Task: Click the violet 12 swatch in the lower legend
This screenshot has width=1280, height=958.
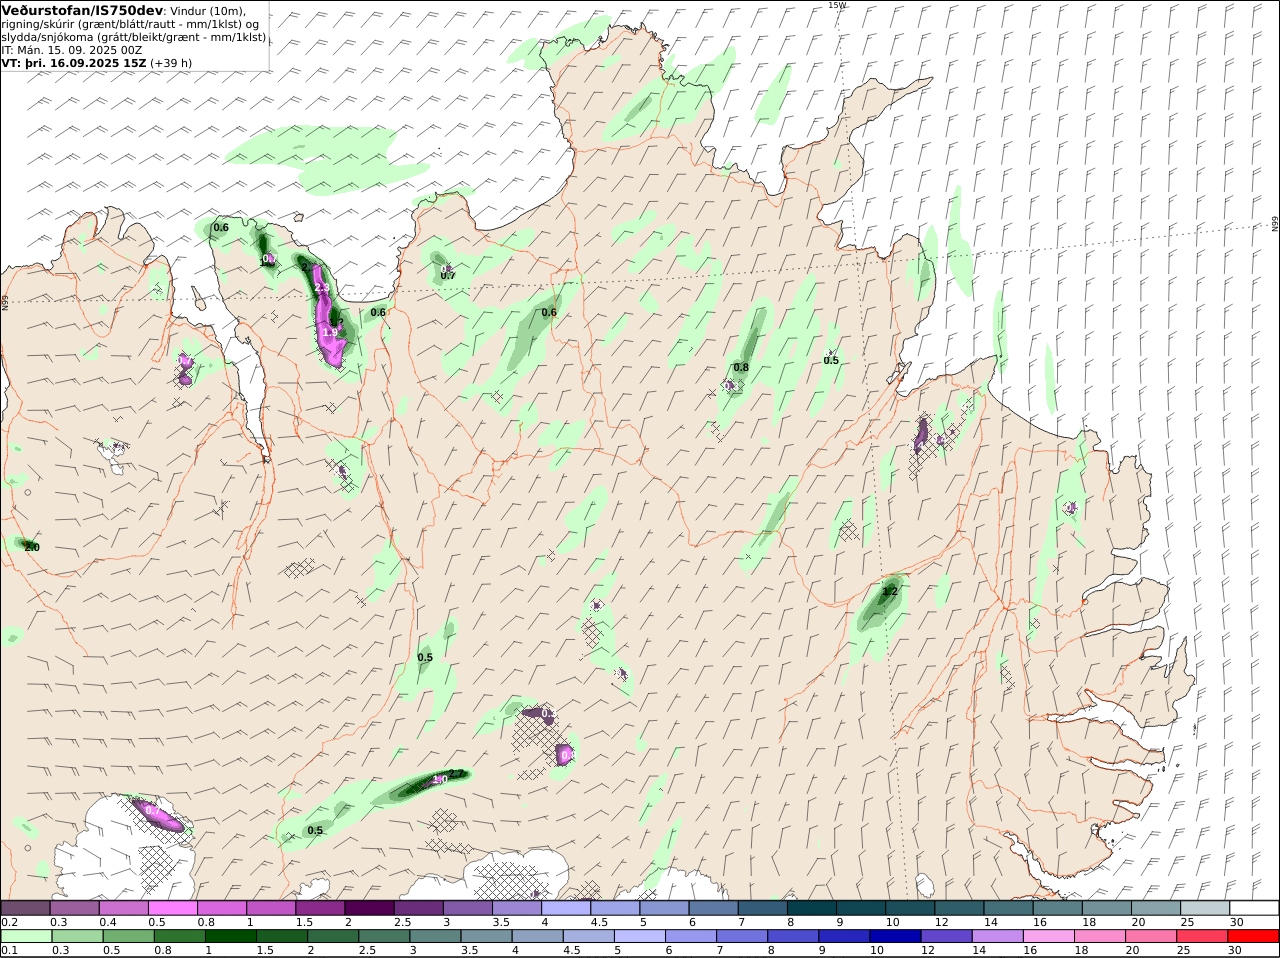Action: click(946, 936)
